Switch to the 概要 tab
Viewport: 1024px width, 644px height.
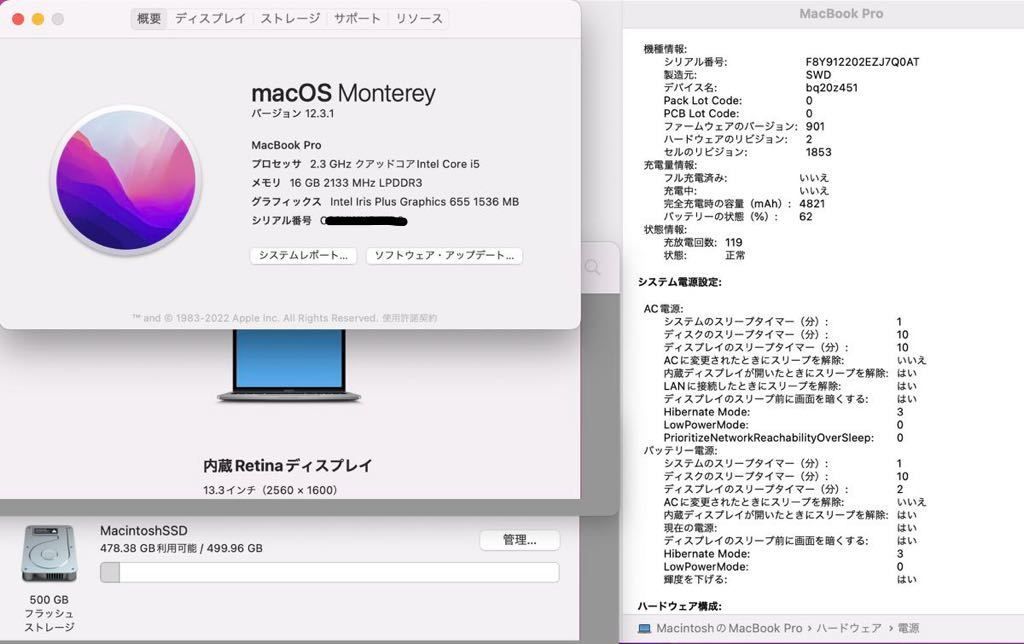tap(149, 19)
